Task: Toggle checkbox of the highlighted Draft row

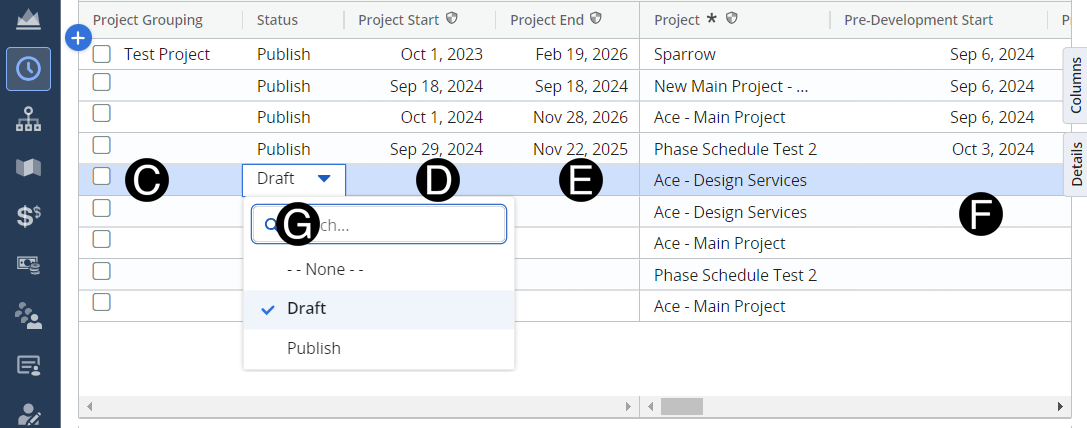Action: (x=101, y=176)
